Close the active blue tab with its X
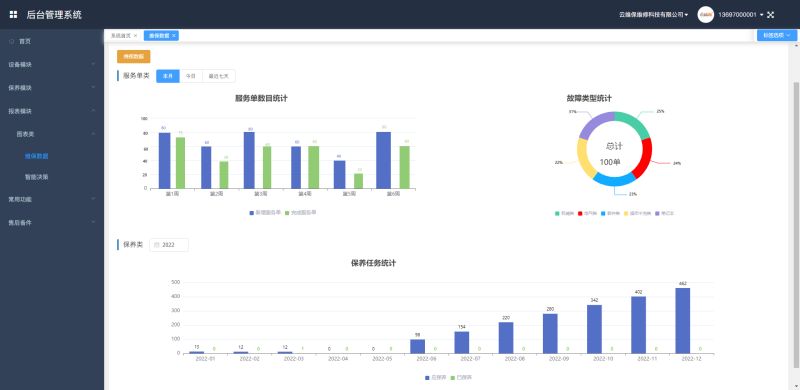 [x=173, y=36]
